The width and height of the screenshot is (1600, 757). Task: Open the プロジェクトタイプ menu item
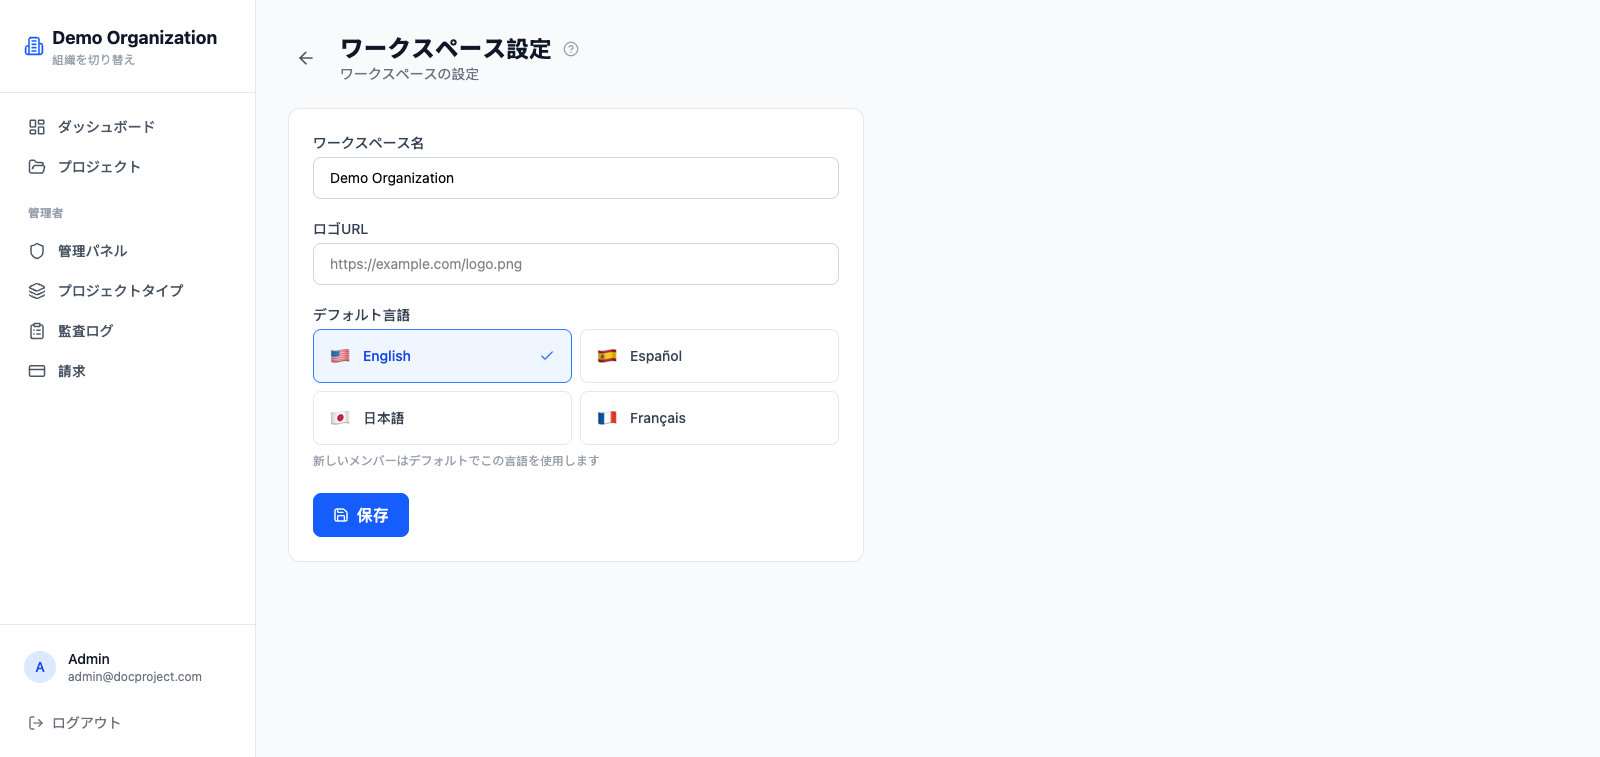(127, 291)
